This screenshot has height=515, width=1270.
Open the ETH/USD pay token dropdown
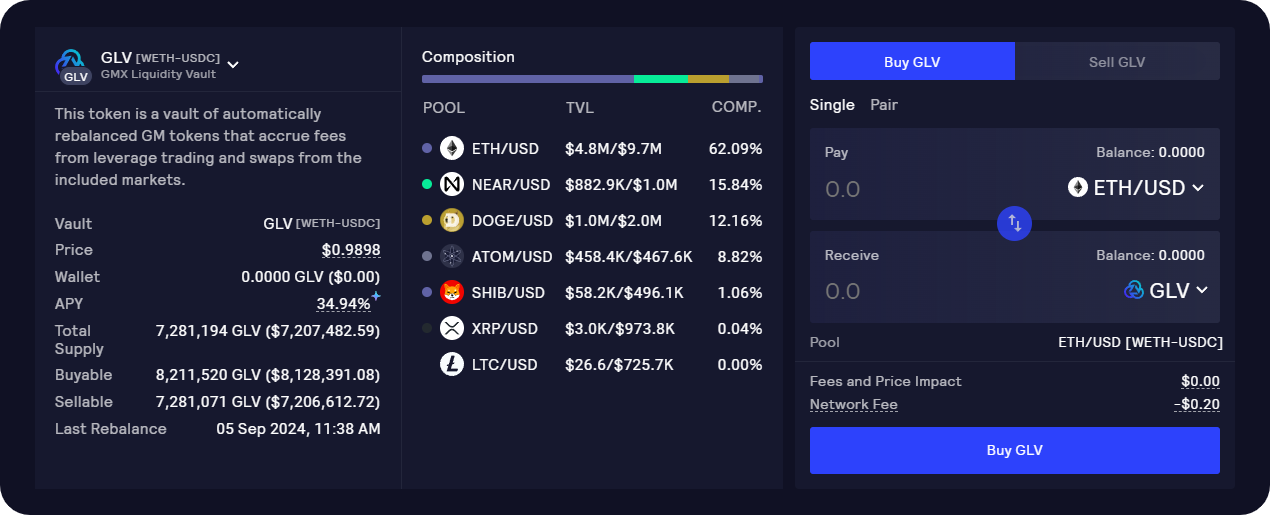pos(1136,187)
